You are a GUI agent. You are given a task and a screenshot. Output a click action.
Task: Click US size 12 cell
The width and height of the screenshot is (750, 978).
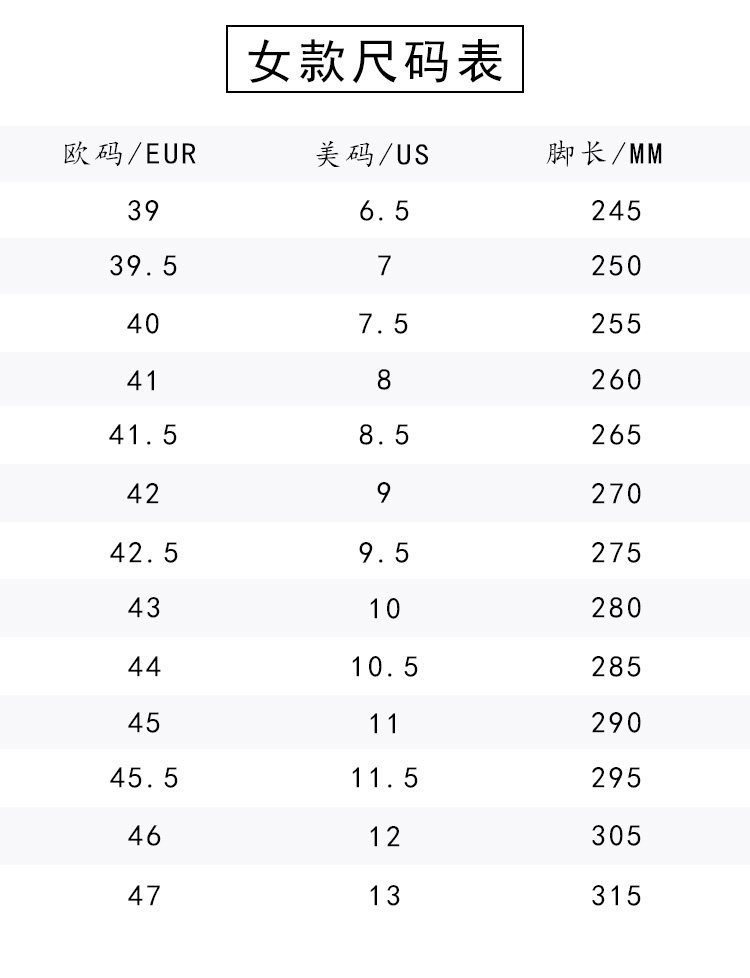(x=384, y=836)
